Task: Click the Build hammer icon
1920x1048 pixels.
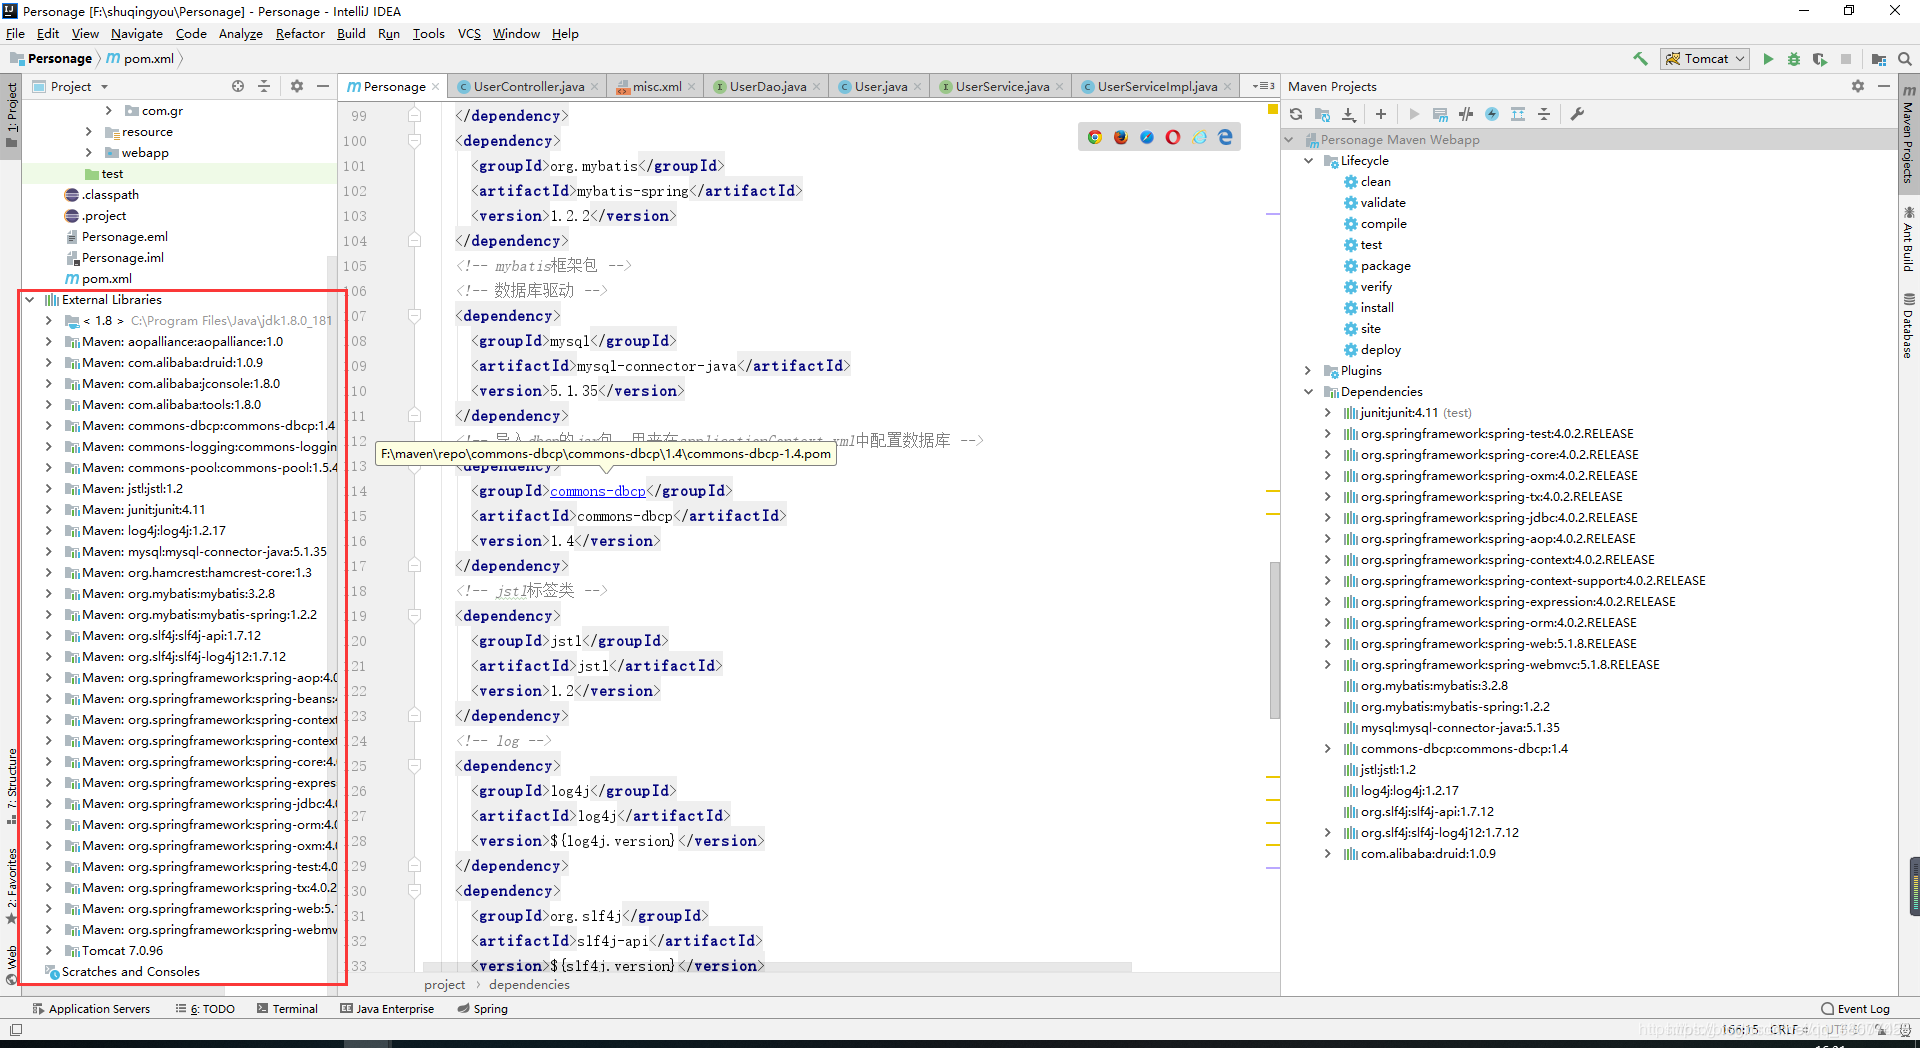Action: [x=1640, y=59]
